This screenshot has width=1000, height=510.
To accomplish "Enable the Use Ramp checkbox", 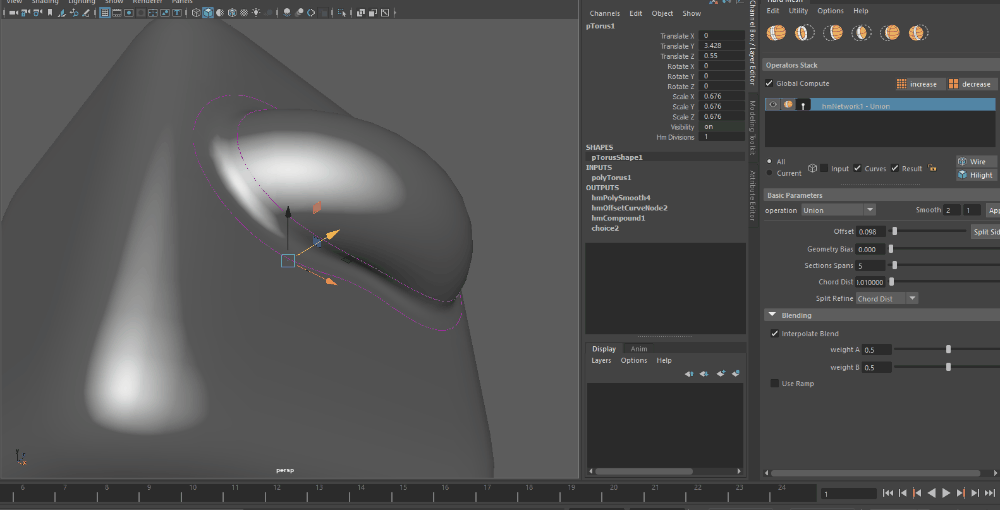I will click(x=774, y=383).
